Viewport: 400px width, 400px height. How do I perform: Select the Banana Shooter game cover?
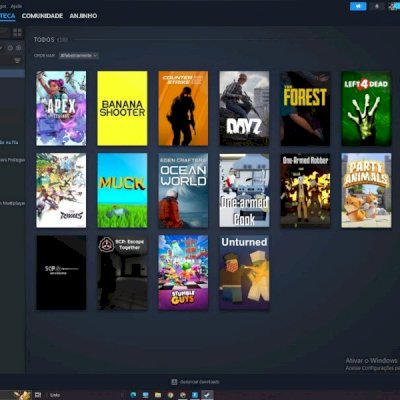pos(122,108)
